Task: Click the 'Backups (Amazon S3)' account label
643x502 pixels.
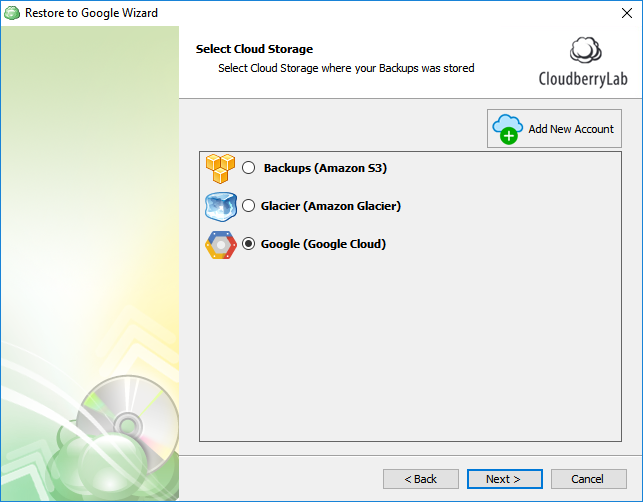Action: [x=325, y=168]
